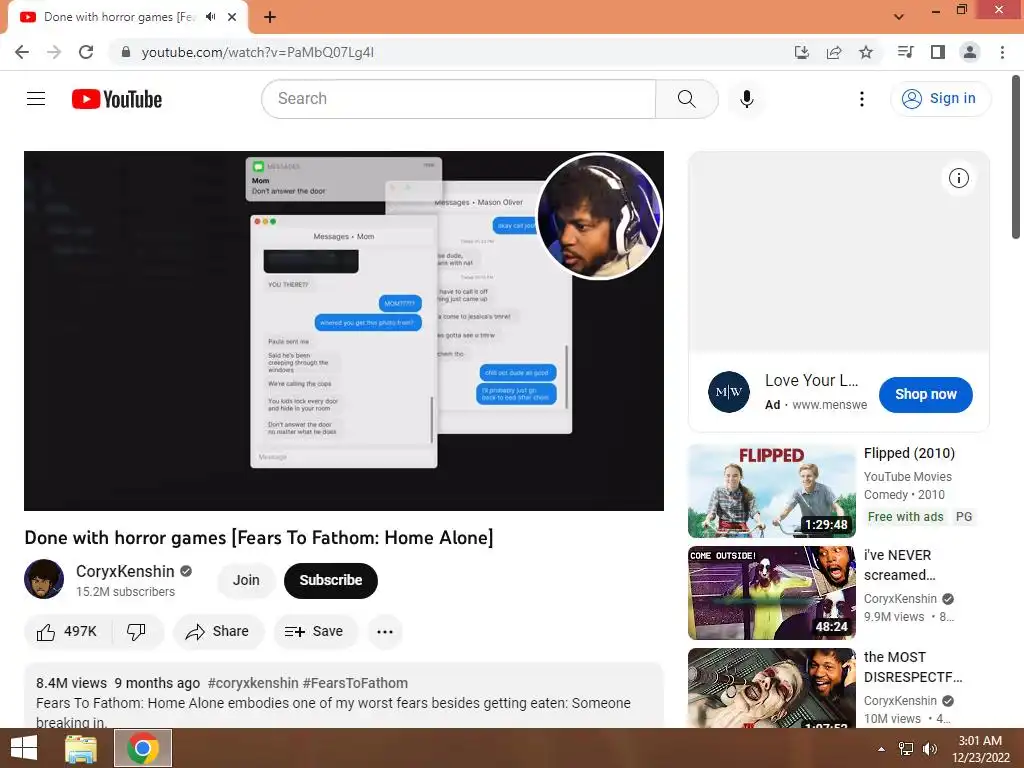Open a new tab with plus button
The image size is (1024, 768).
coord(270,17)
